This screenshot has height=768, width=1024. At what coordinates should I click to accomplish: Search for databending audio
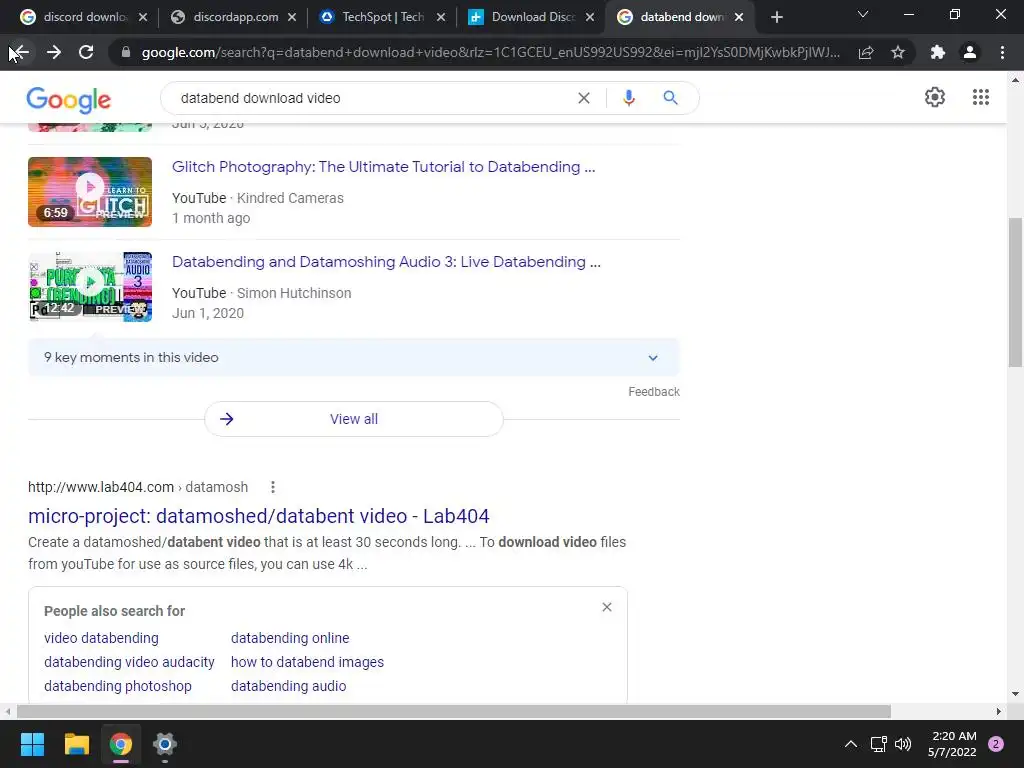point(288,686)
